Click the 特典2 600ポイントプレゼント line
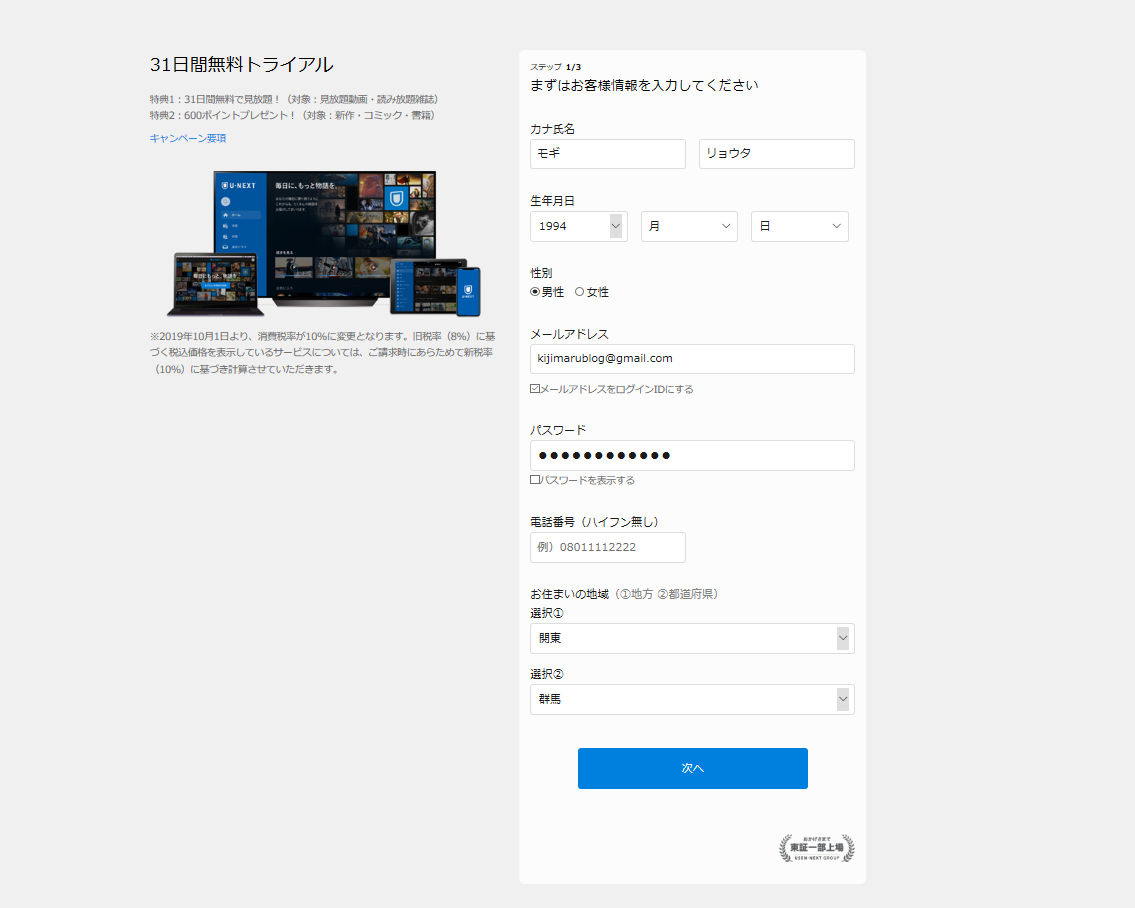Viewport: 1135px width, 908px height. tap(292, 115)
